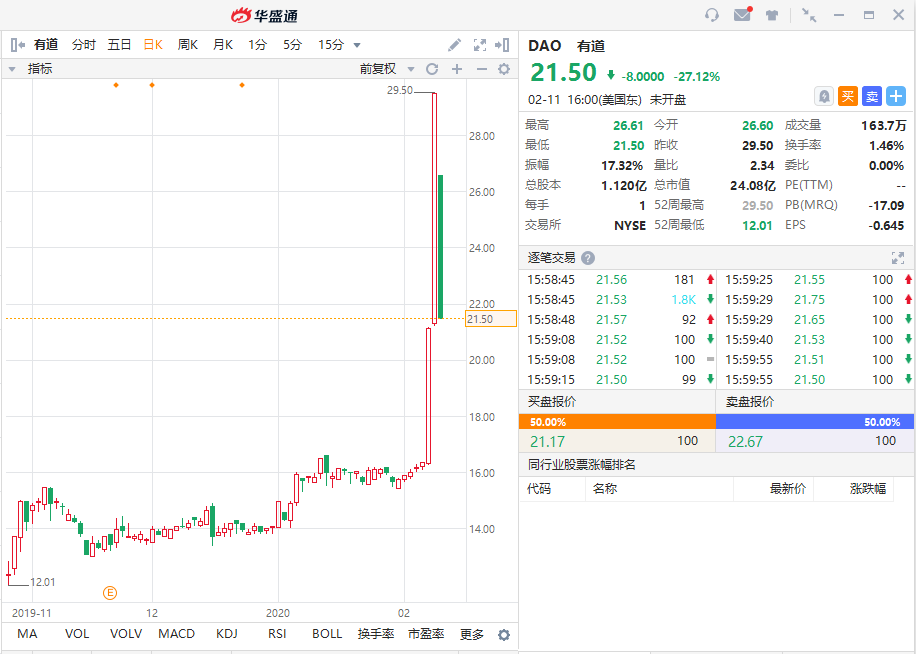Open indicator settings gear at bottom
Viewport: 916px width, 654px height.
pyautogui.click(x=504, y=635)
